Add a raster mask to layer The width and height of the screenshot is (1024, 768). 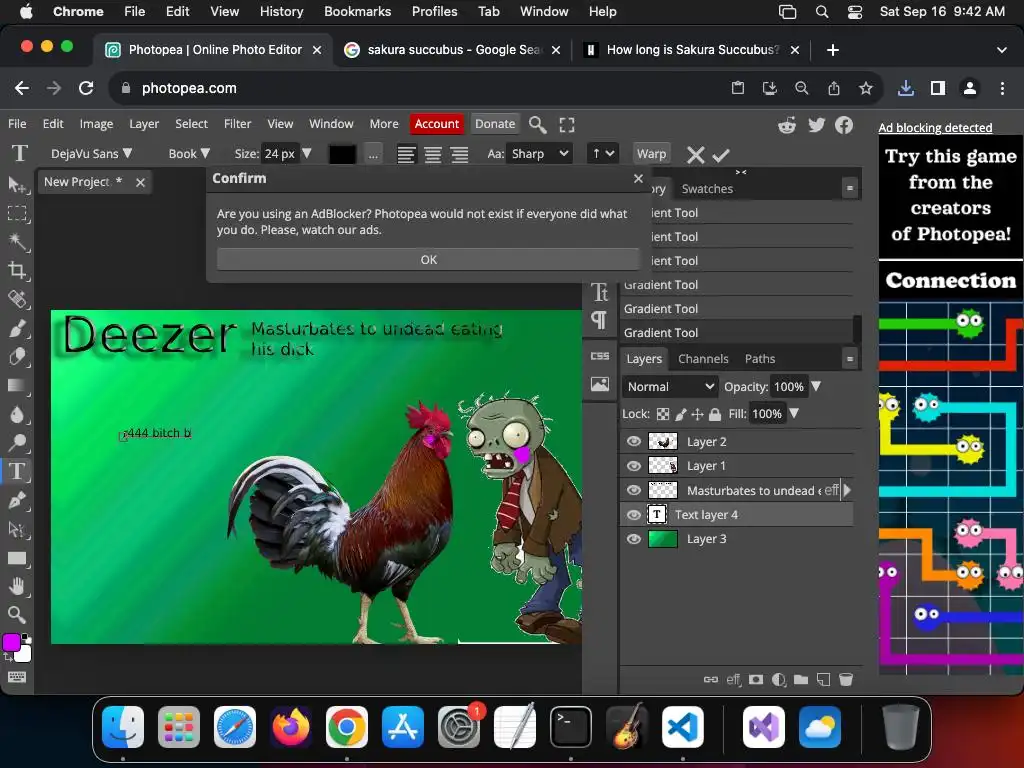click(756, 680)
